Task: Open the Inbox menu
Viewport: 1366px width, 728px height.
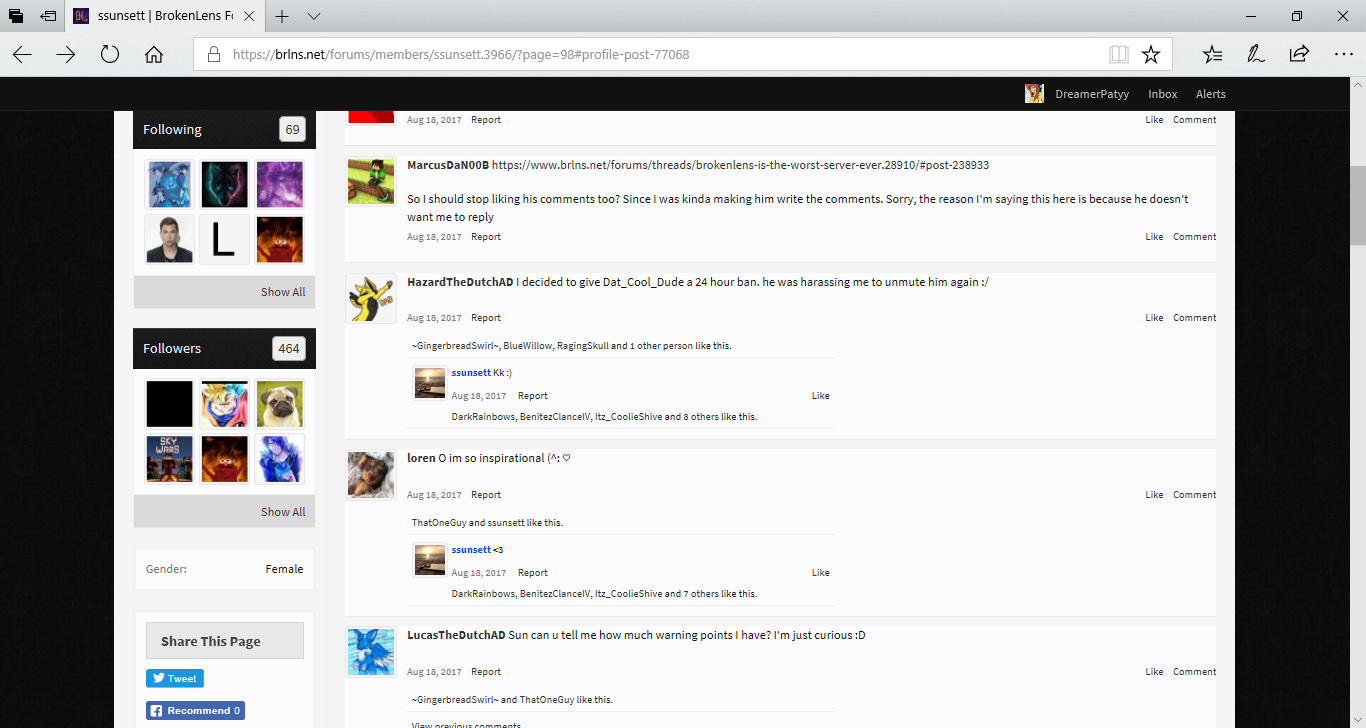Action: pos(1163,94)
